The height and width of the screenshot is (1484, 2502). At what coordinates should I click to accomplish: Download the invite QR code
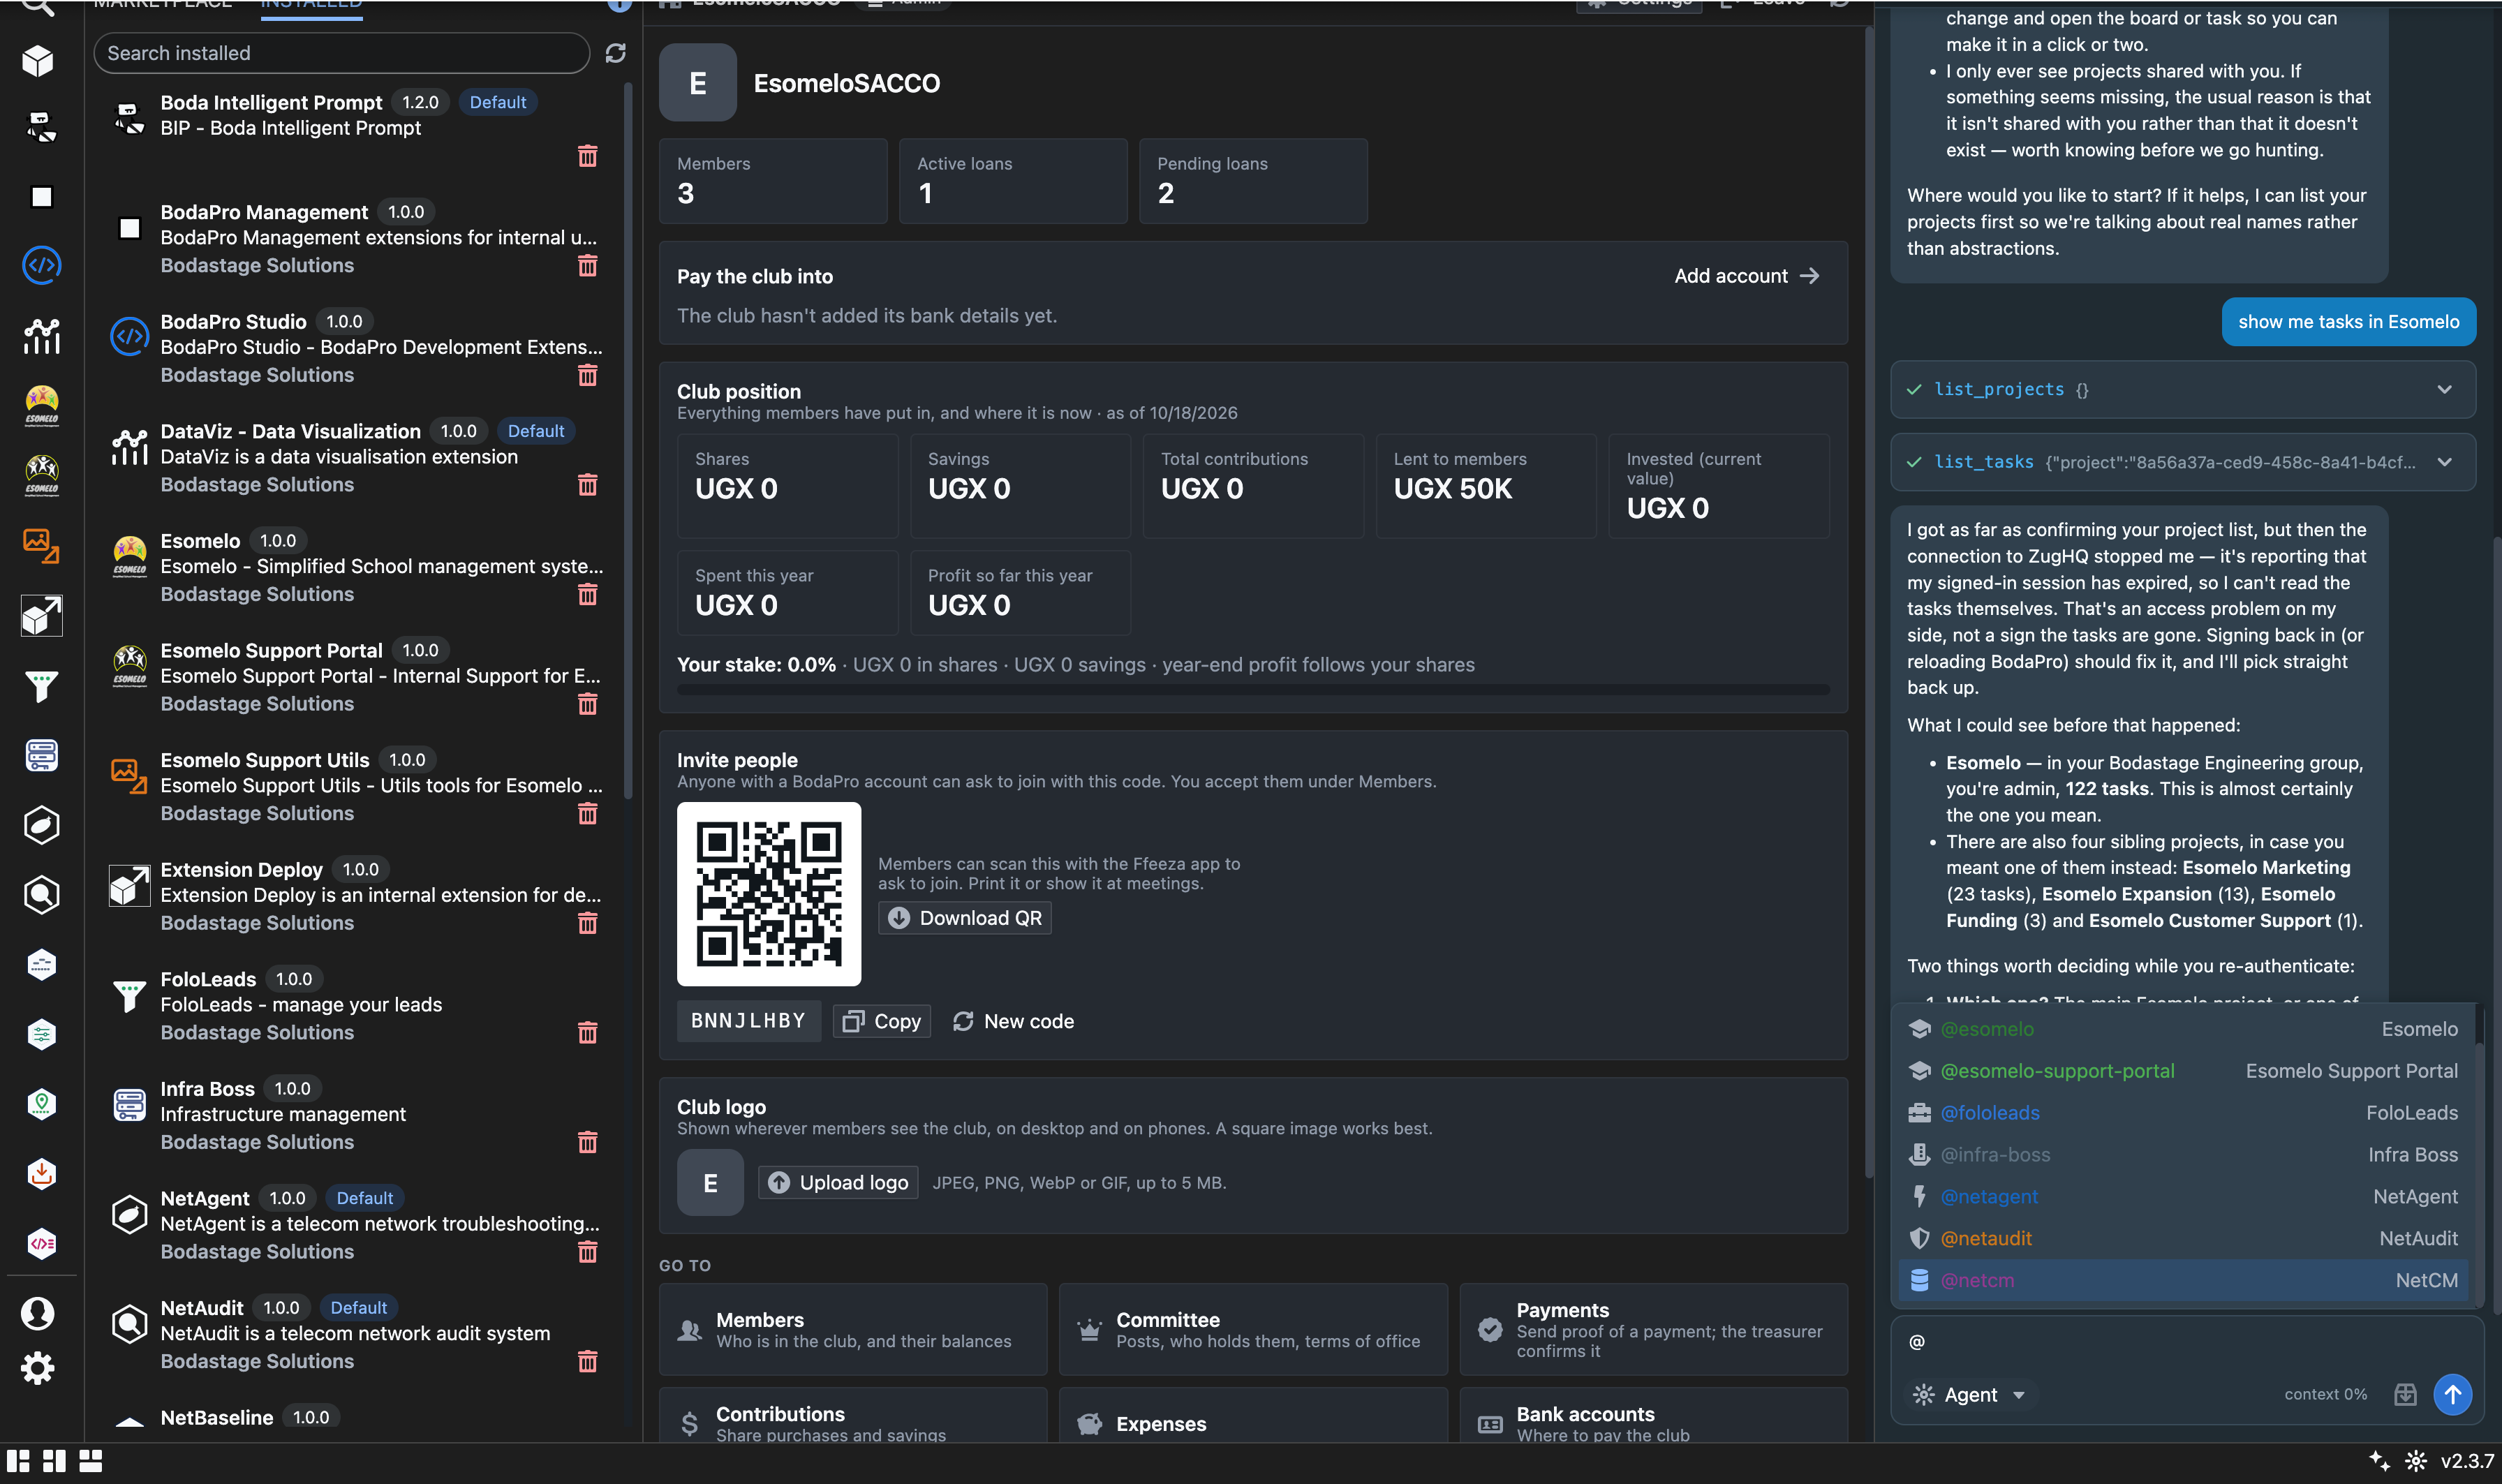(965, 918)
